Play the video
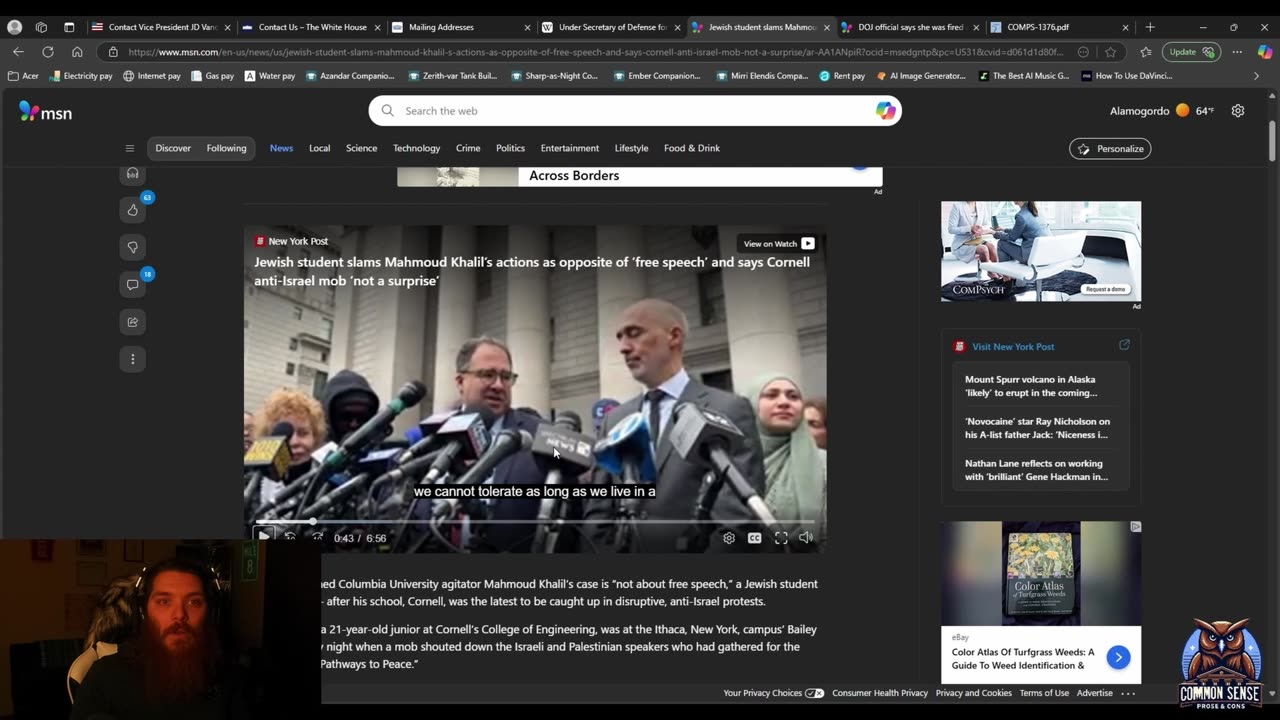The width and height of the screenshot is (1280, 720). 263,537
